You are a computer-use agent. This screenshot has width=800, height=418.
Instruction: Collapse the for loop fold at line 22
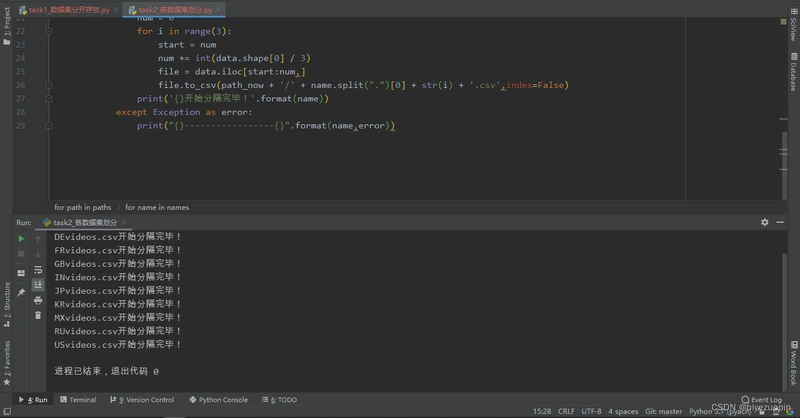(48, 31)
